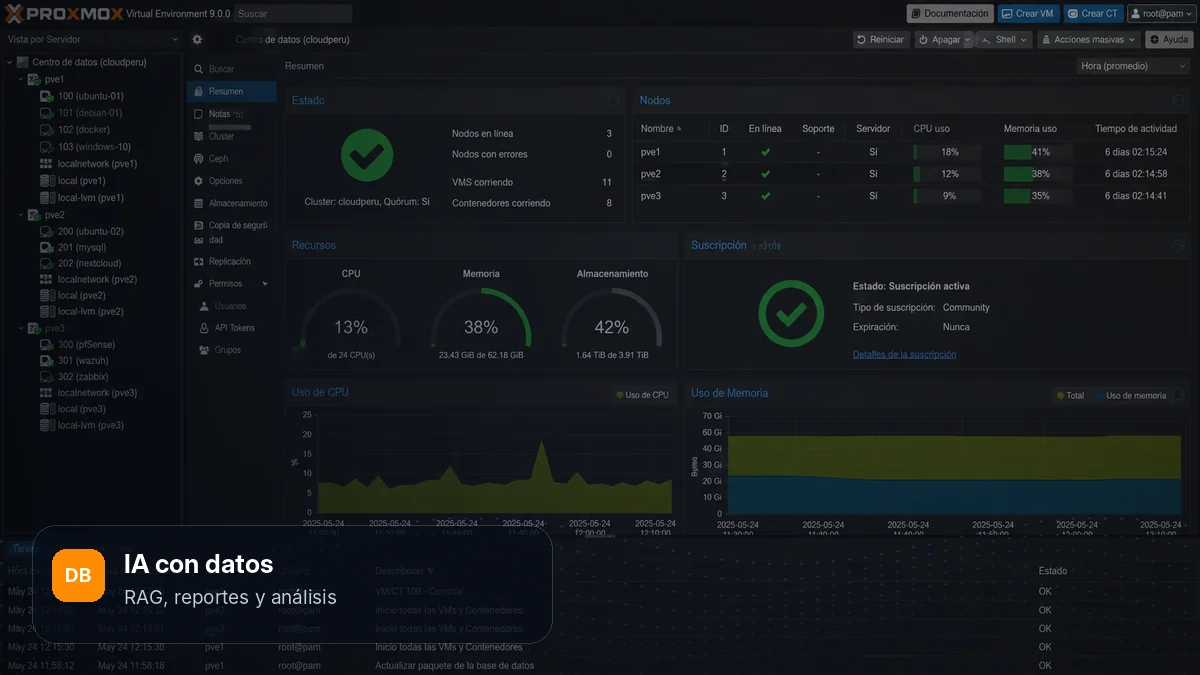Click the online check mark in pve1 row
The image size is (1200, 675).
coord(765,152)
